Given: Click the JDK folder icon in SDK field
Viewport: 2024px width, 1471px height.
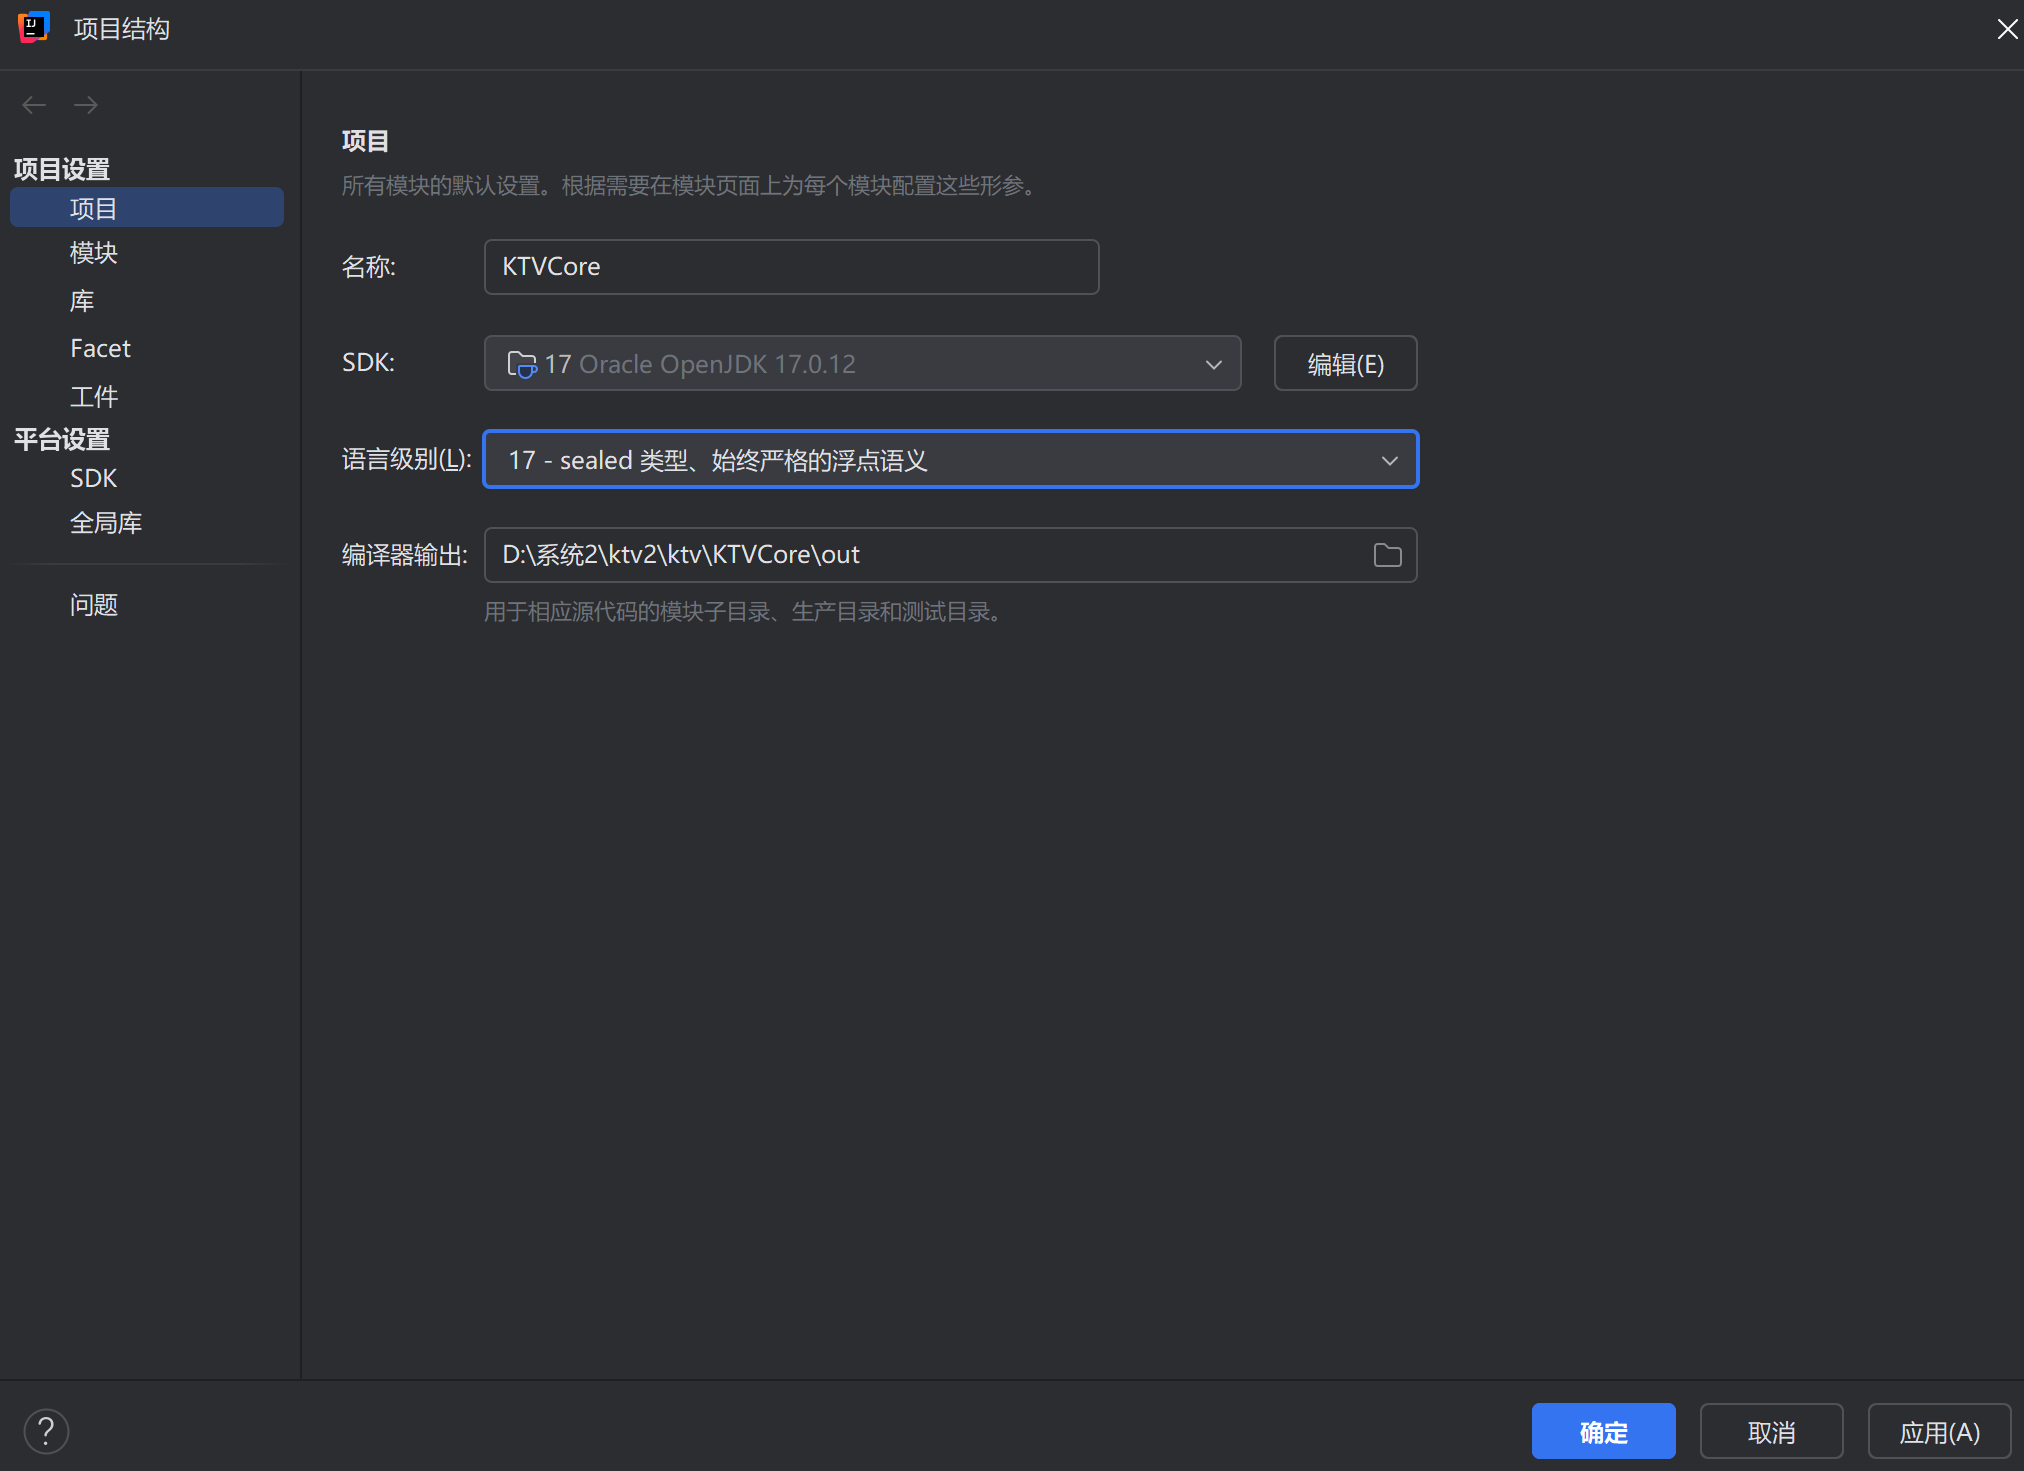Looking at the screenshot, I should (521, 364).
